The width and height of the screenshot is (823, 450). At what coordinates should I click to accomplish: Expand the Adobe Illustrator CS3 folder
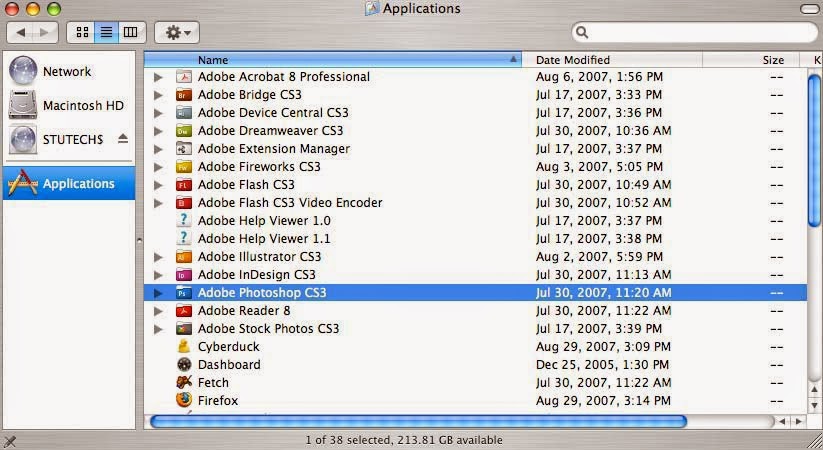(158, 257)
